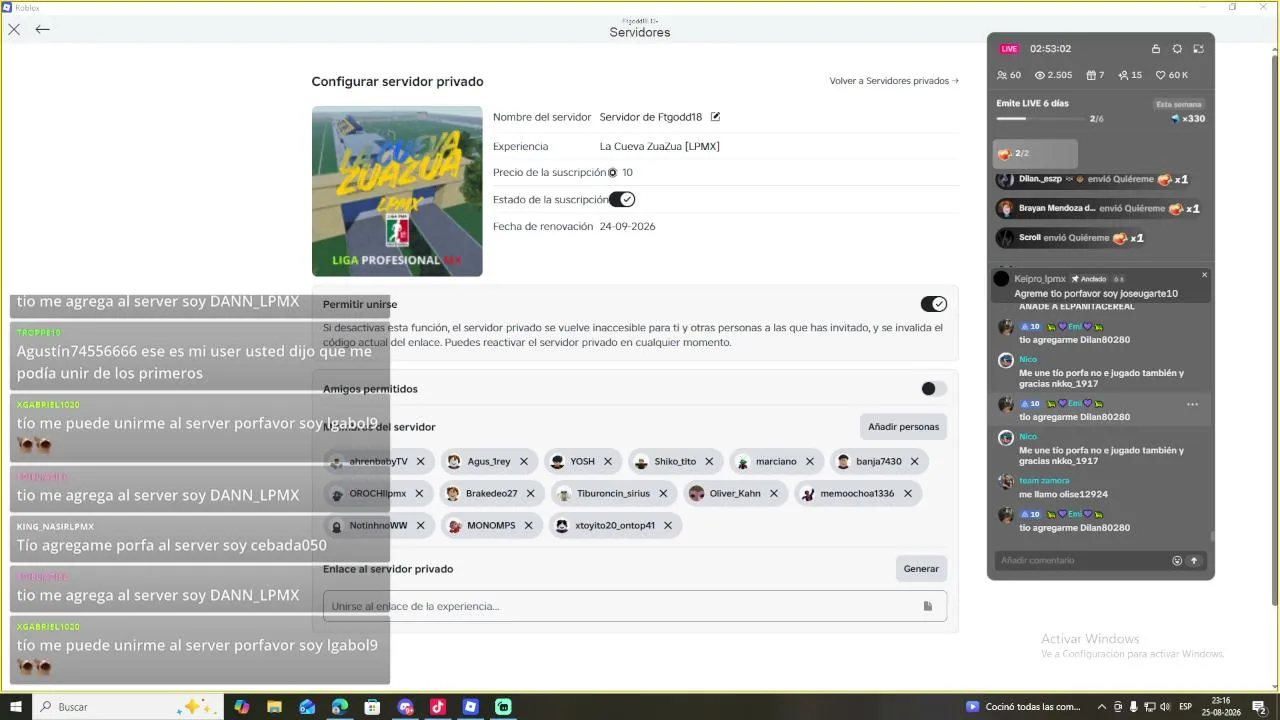1280x720 pixels.
Task: Remove NotinhnoWW from server members
Action: coord(420,525)
